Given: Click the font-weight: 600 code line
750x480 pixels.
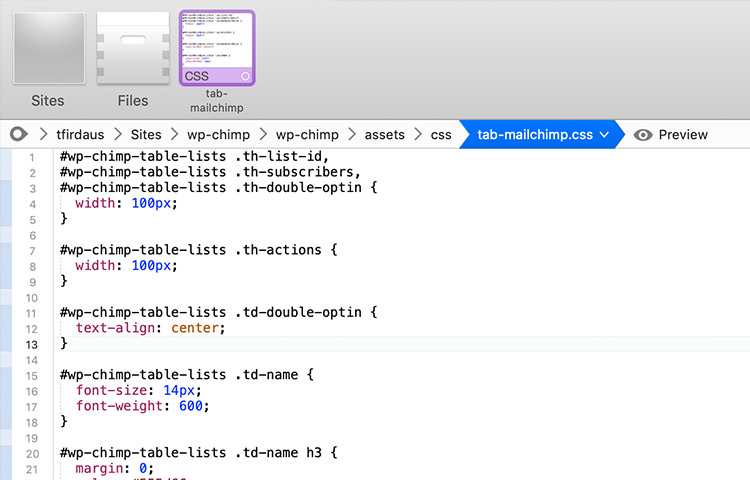Looking at the screenshot, I should tap(142, 406).
